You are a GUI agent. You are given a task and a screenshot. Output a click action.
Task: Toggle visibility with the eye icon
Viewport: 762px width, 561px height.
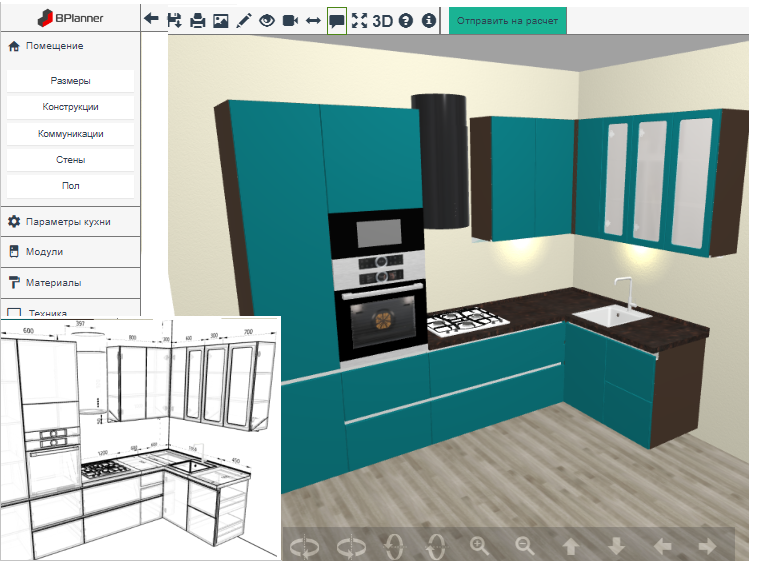pyautogui.click(x=267, y=20)
